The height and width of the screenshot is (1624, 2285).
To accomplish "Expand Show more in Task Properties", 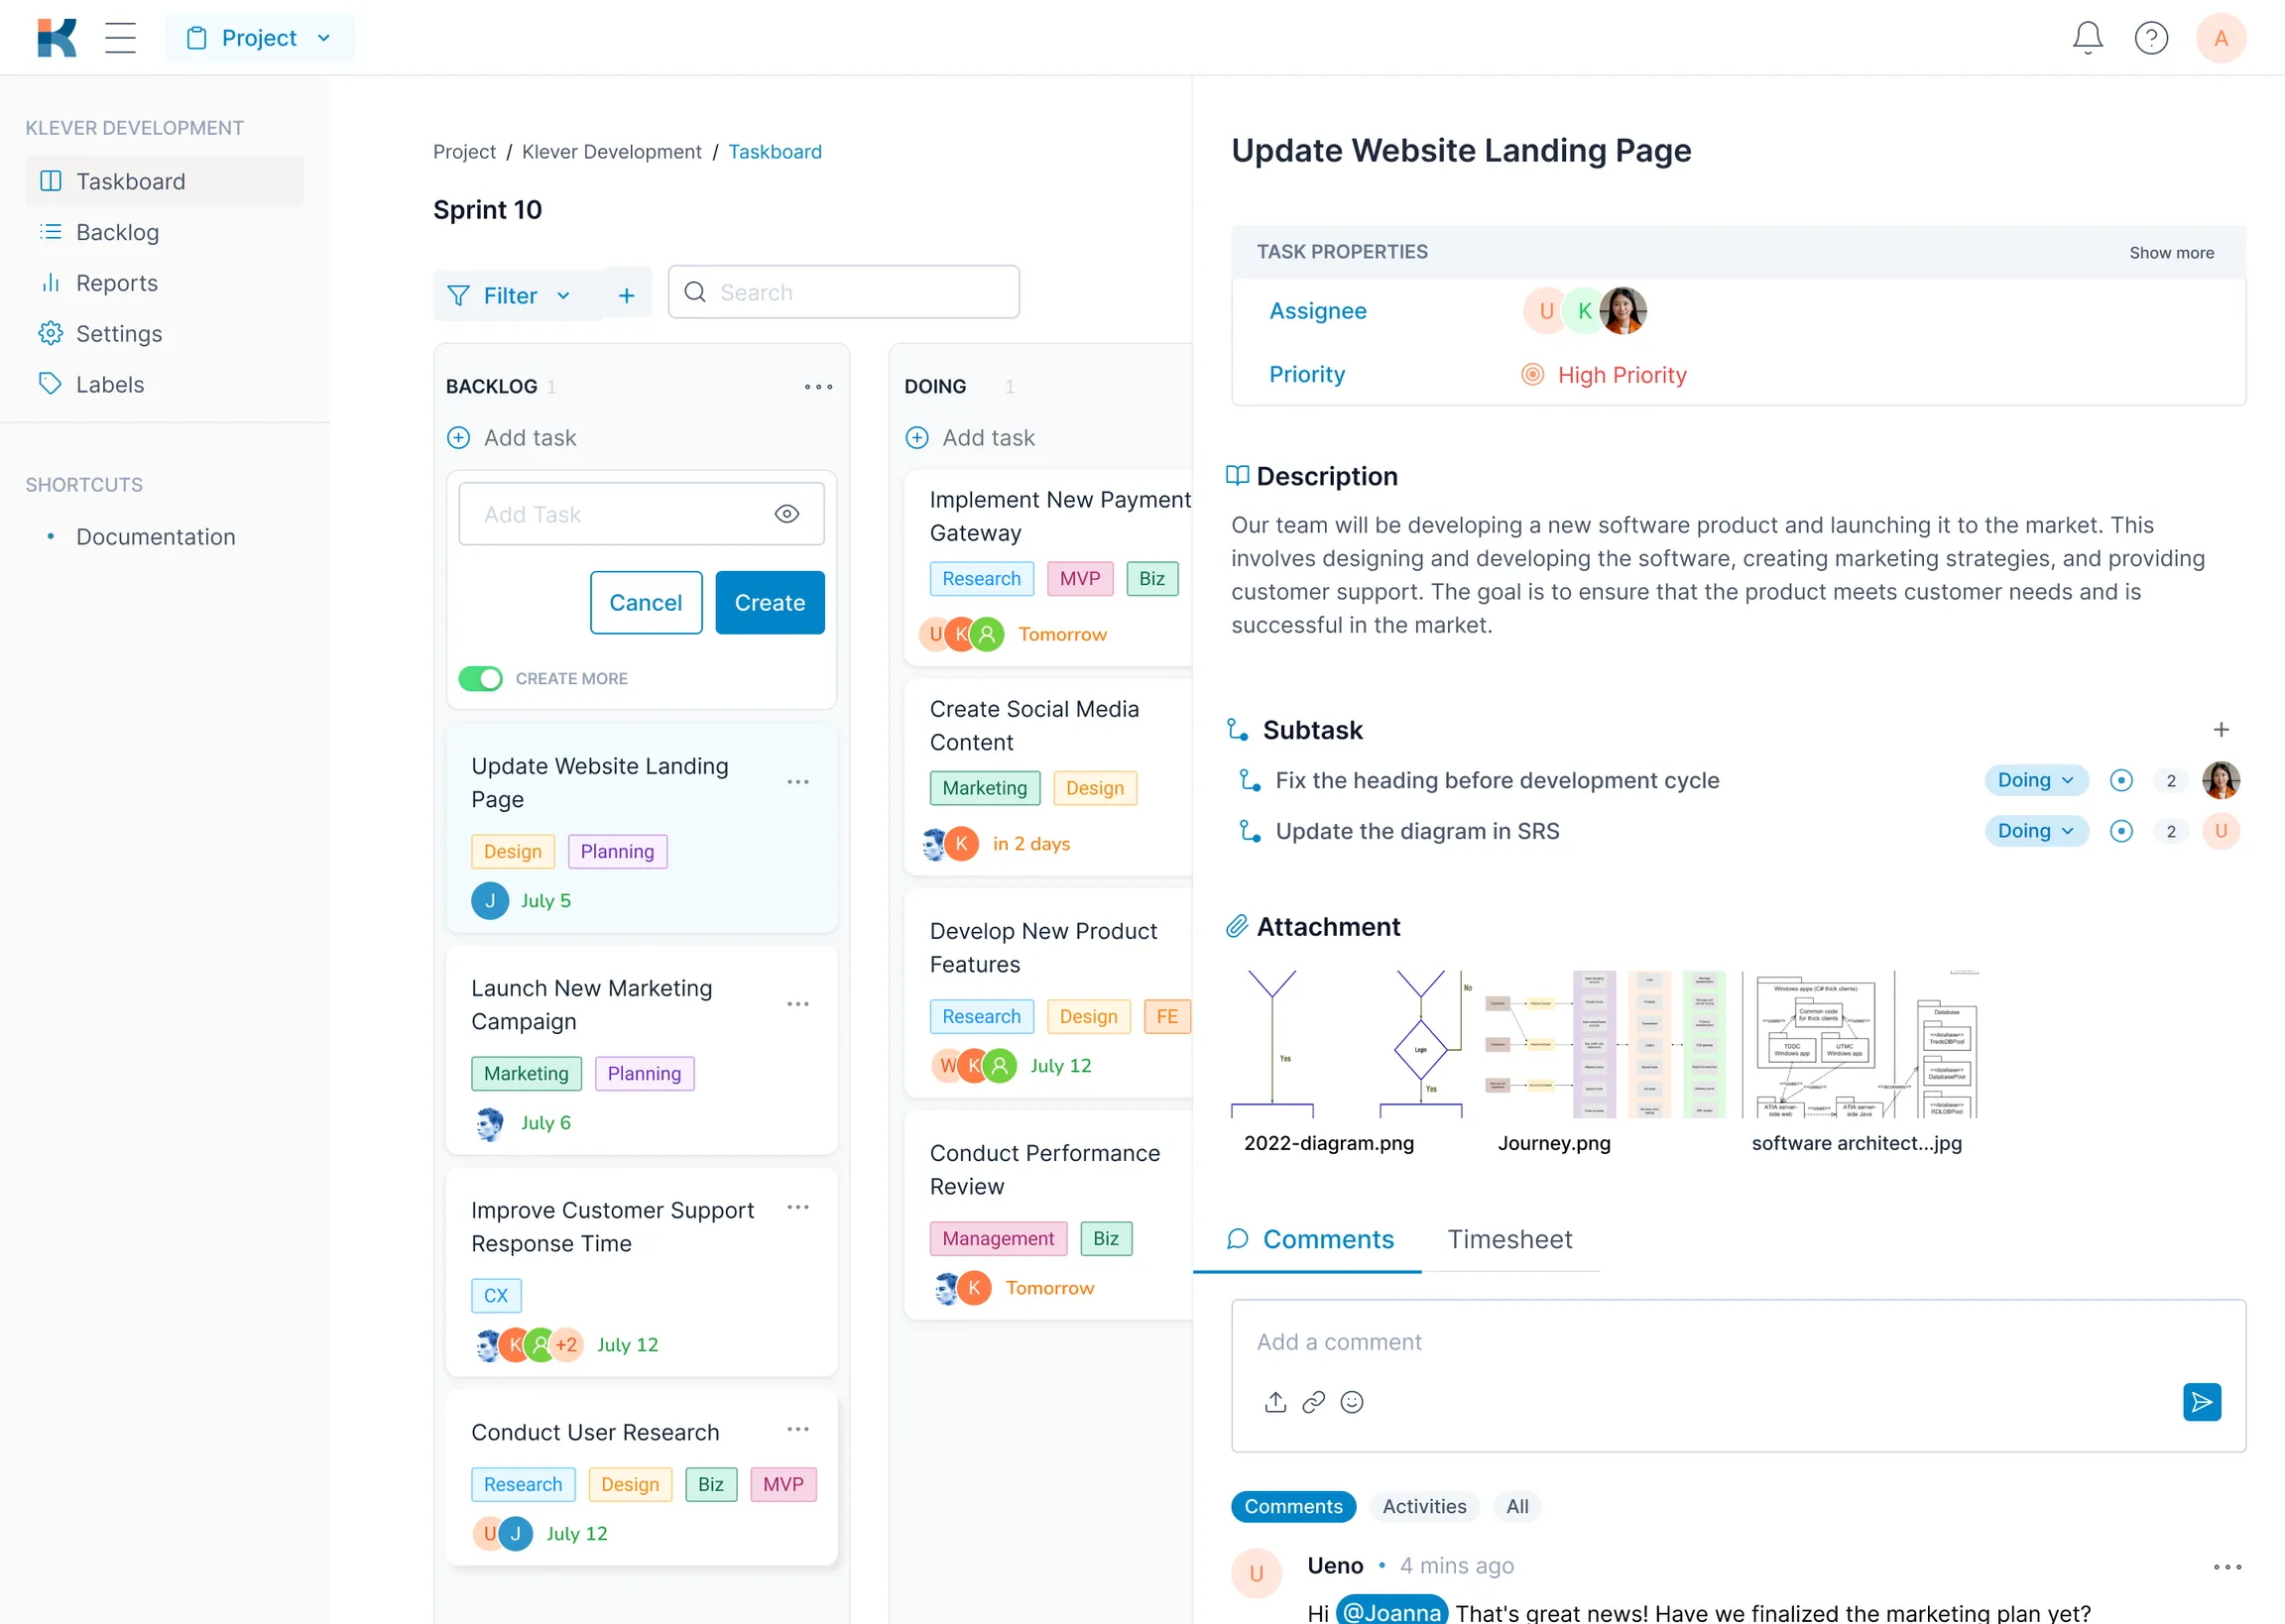I will [x=2173, y=252].
